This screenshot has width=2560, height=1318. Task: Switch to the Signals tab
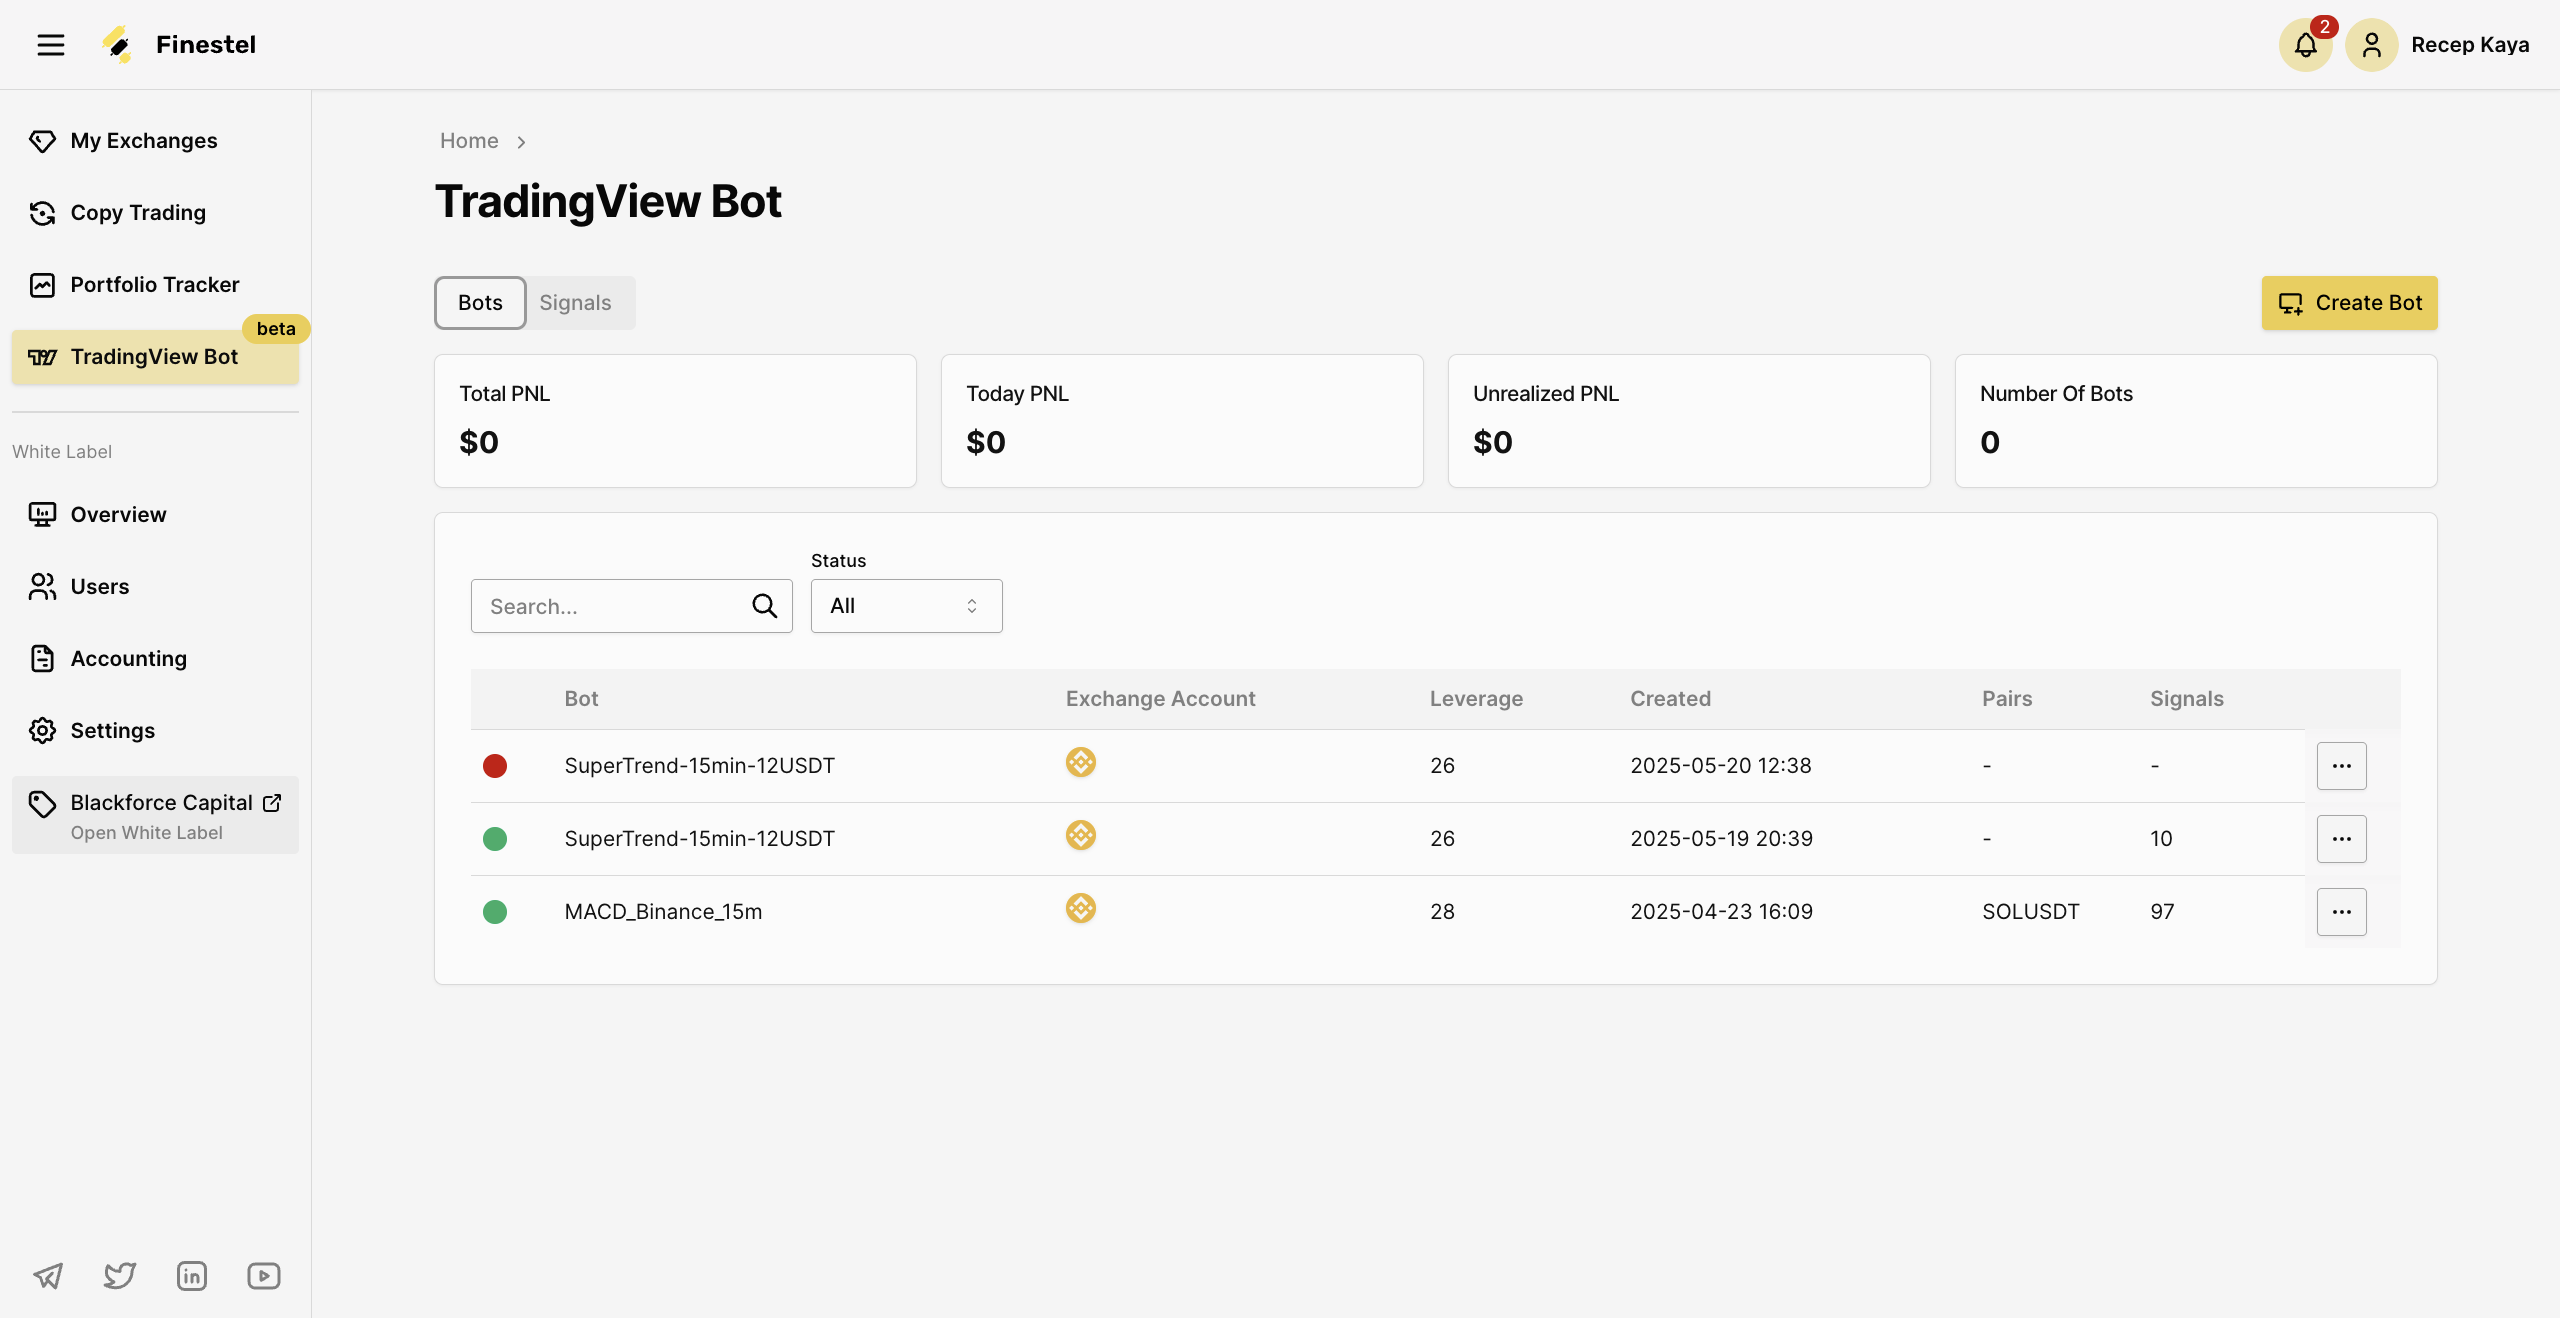(x=575, y=302)
